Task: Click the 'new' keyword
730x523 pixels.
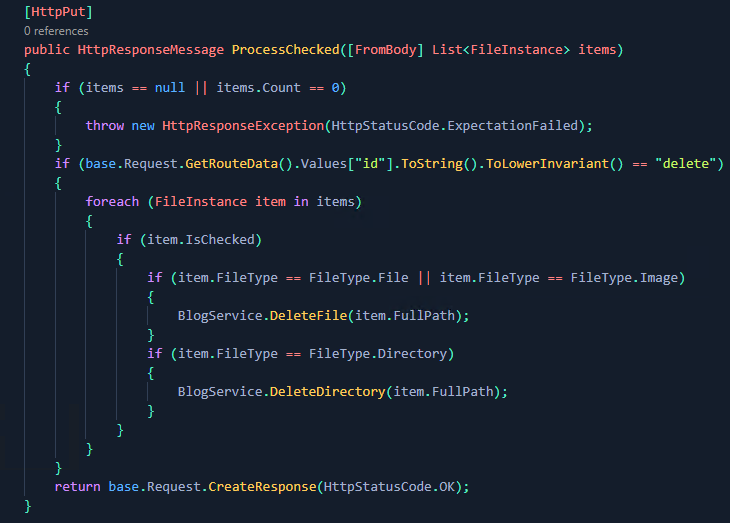Action: click(x=143, y=126)
